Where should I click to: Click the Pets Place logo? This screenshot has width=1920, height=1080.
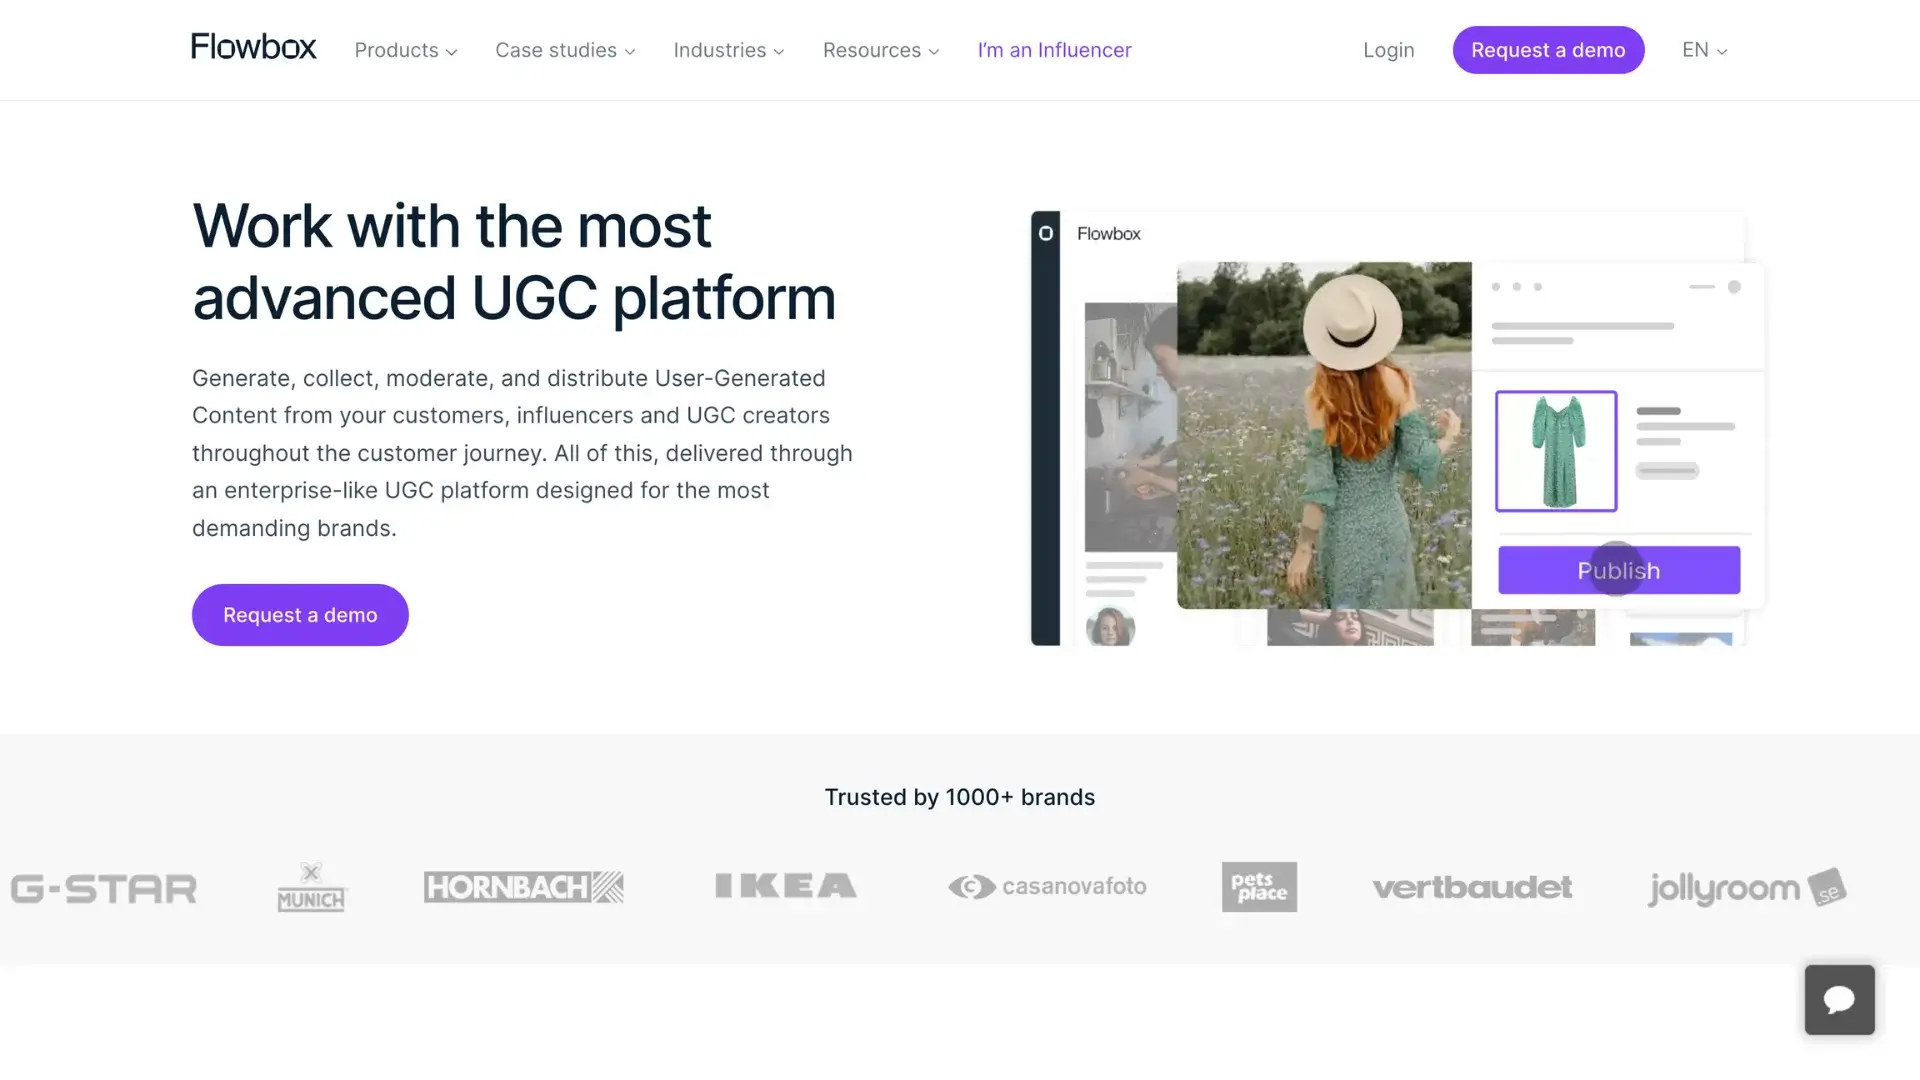[1259, 886]
